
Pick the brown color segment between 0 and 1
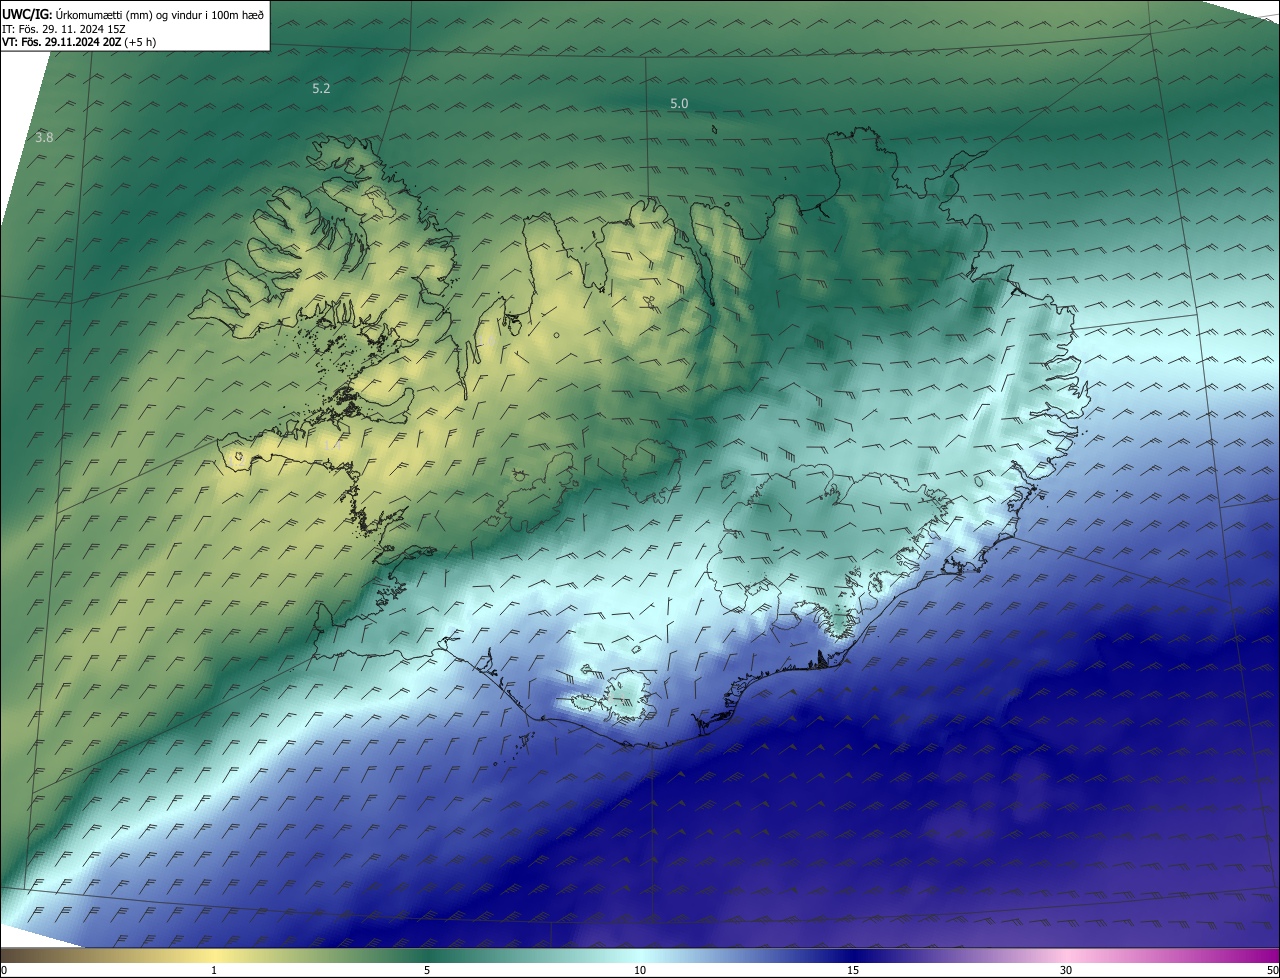107,956
